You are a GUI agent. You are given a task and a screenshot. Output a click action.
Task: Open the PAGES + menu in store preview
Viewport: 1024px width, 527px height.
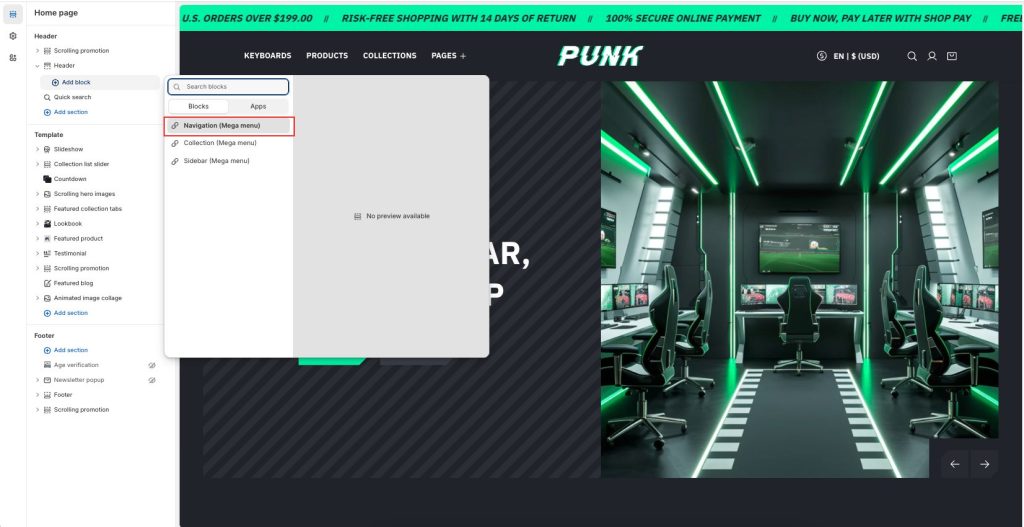(x=449, y=56)
